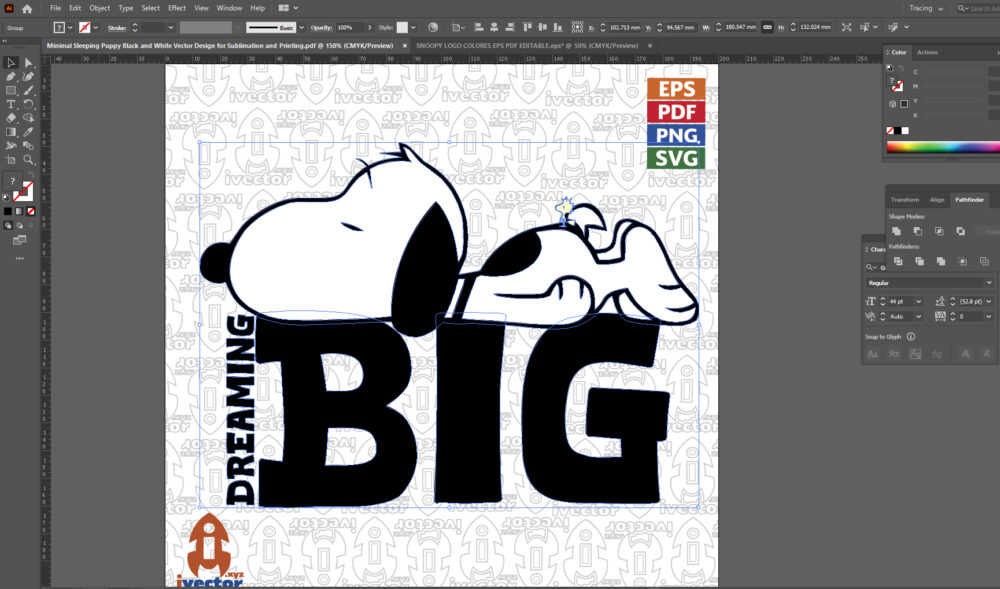
Task: Click the color spectrum bar
Action: point(943,147)
